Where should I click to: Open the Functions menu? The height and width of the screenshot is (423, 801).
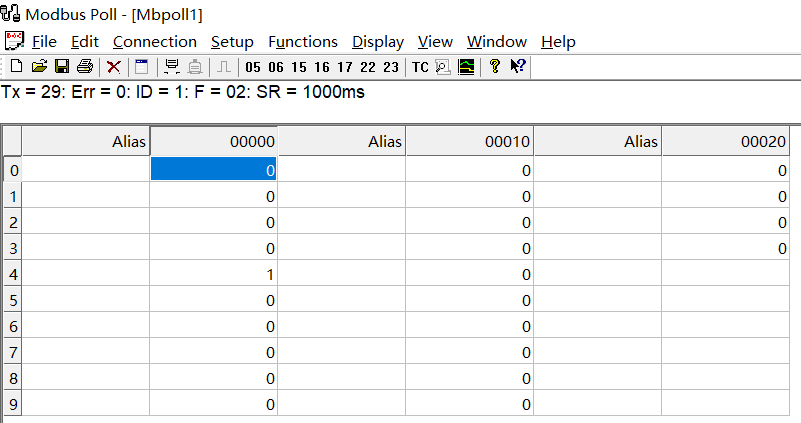(x=303, y=42)
